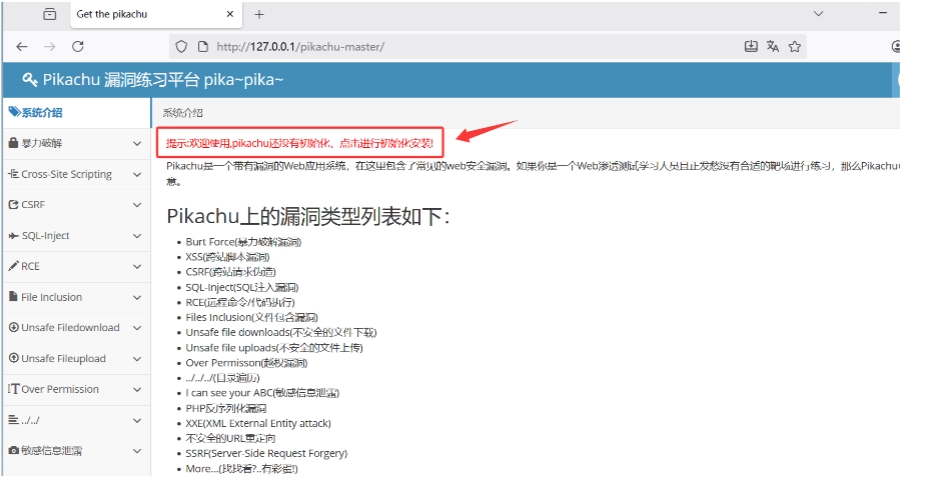Click the Over Permission text-height icon
926x483 pixels.
pyautogui.click(x=14, y=389)
